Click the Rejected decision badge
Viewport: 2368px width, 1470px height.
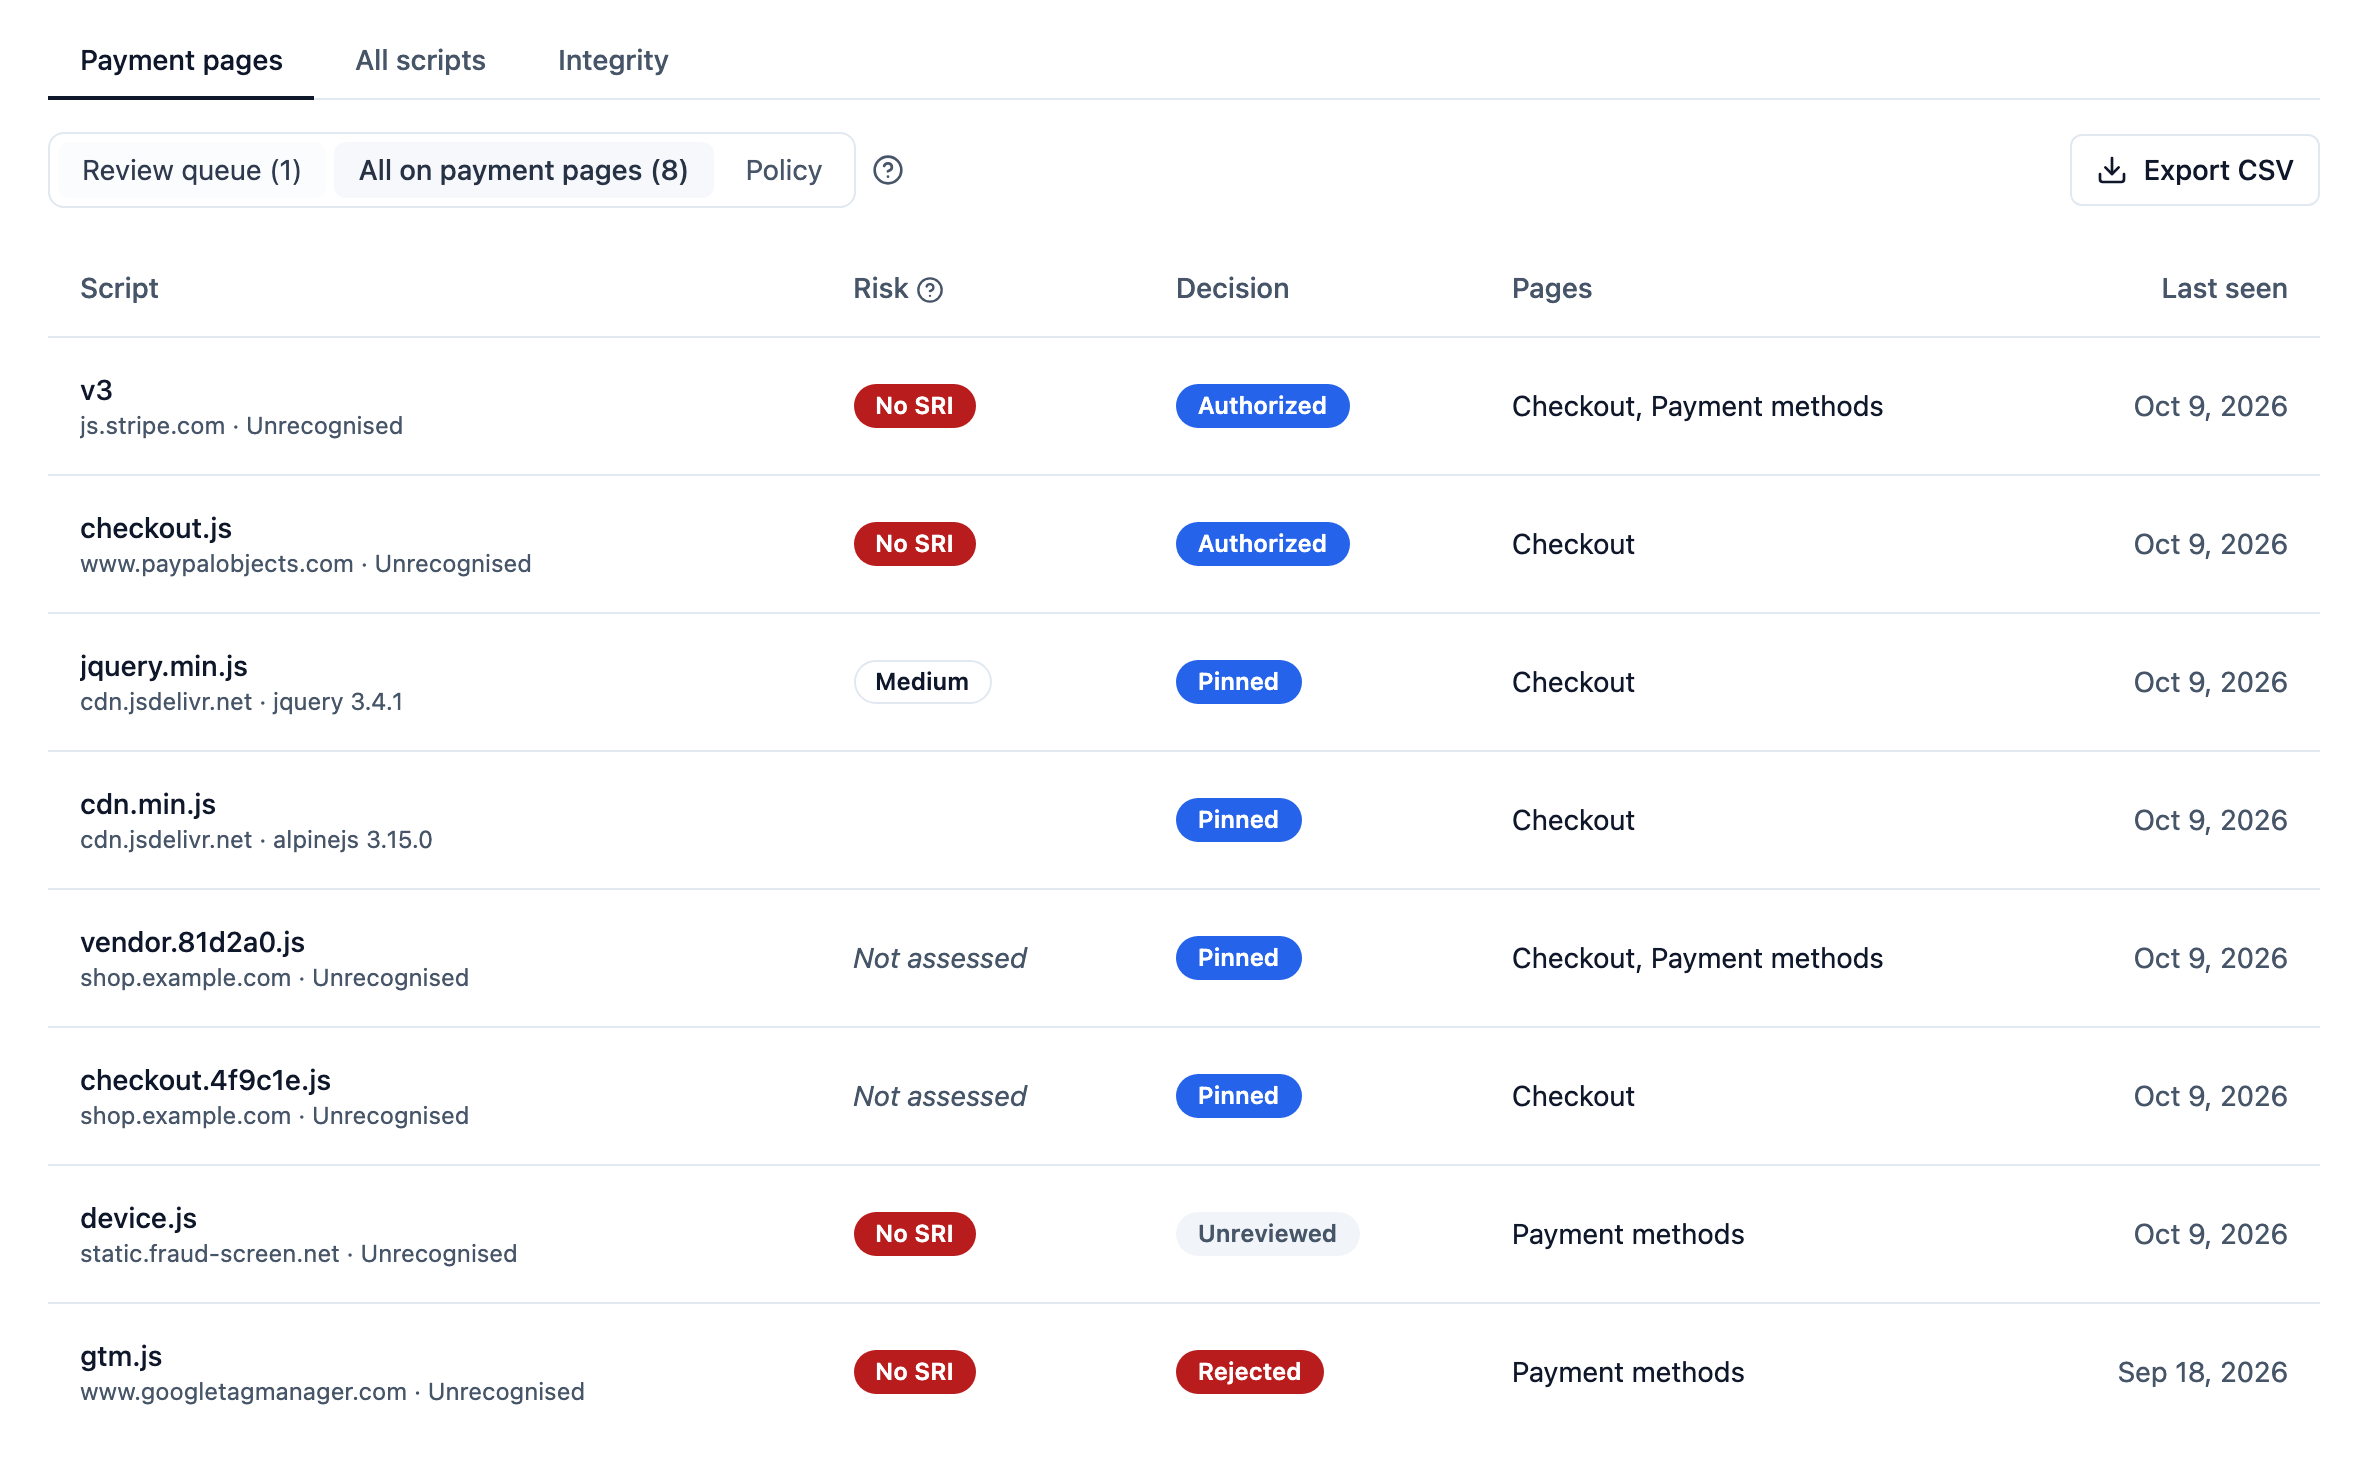pos(1249,1372)
